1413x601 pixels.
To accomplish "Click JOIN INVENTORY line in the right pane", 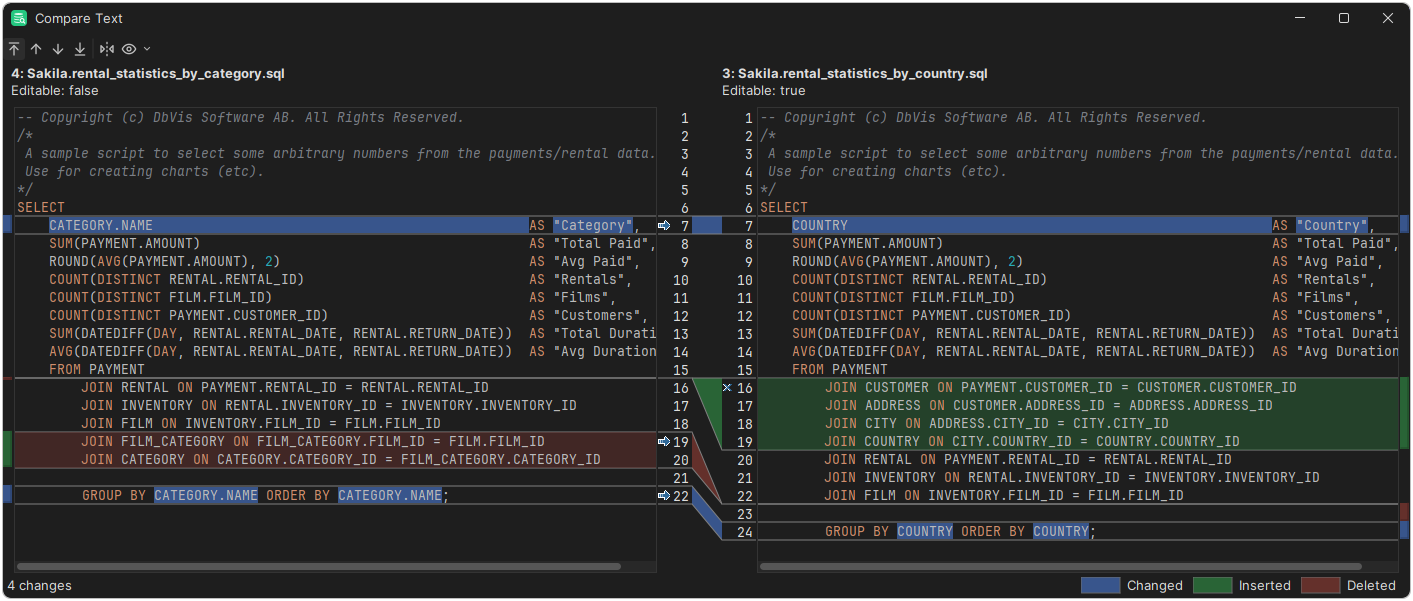I will (1072, 478).
